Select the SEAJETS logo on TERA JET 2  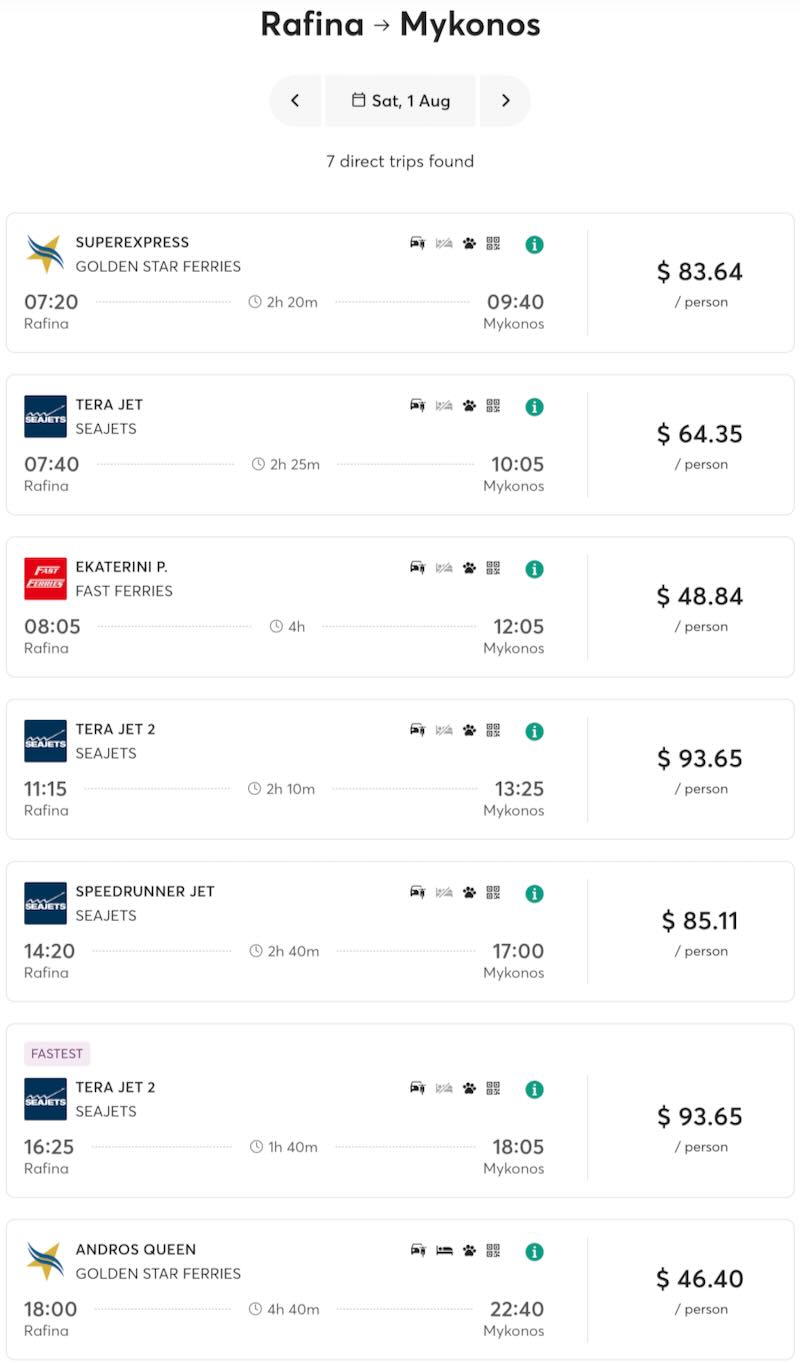click(44, 741)
